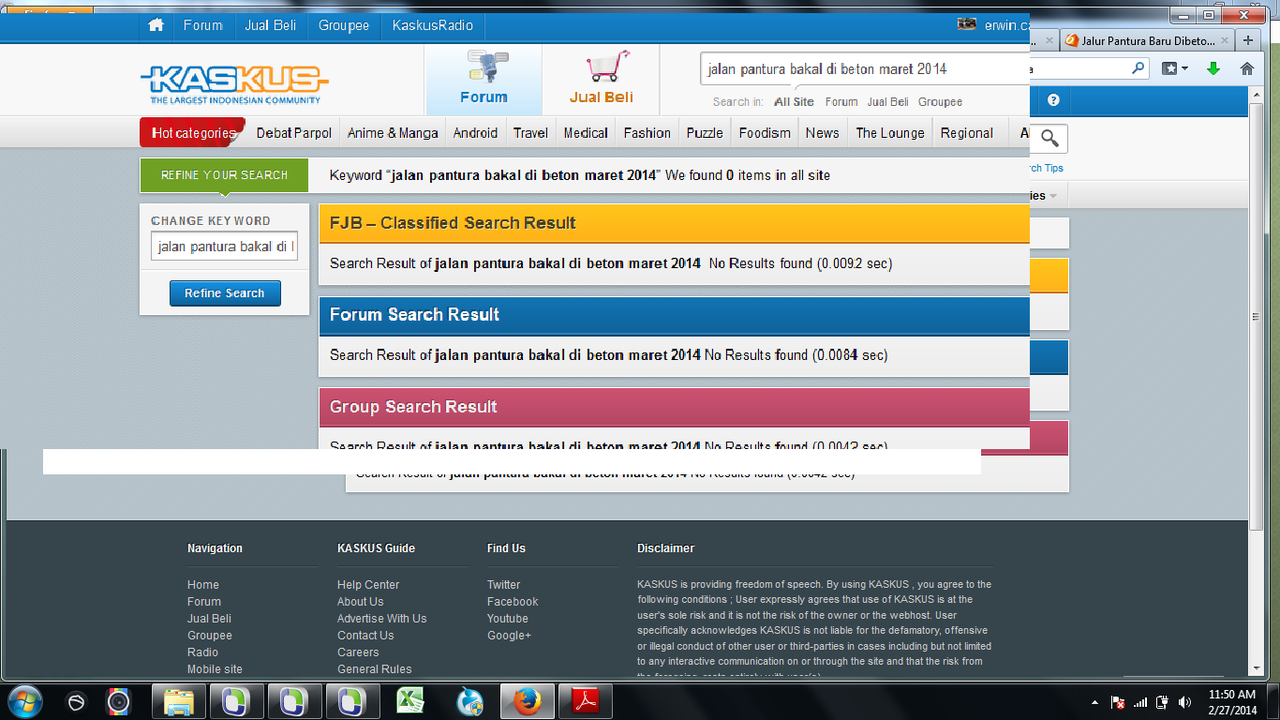Select The Lounge category
The image size is (1280, 720).
point(890,133)
